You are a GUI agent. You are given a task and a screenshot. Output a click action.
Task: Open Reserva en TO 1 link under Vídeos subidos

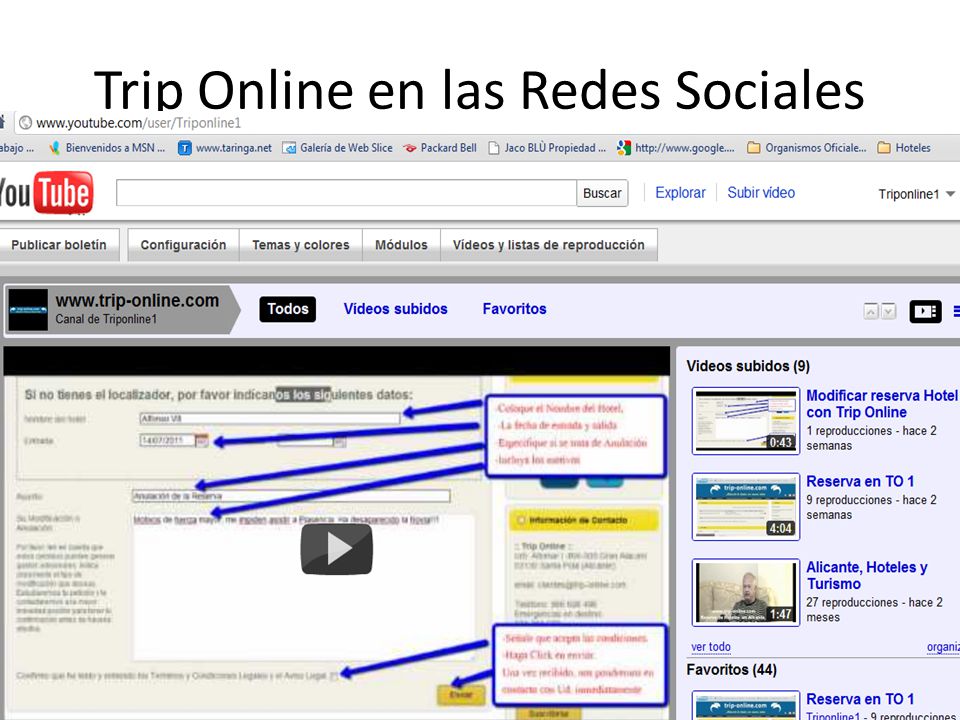click(x=860, y=481)
